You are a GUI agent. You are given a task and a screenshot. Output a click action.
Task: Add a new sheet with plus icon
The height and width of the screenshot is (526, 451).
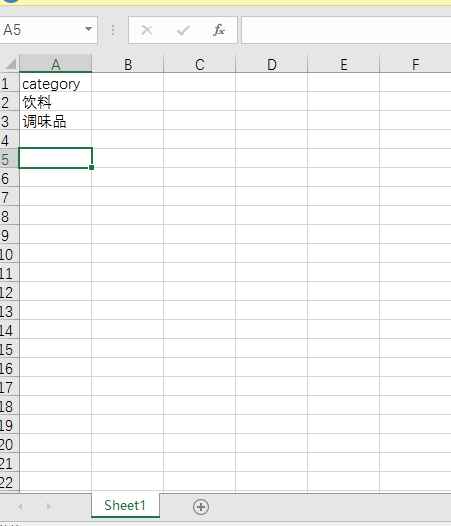(x=201, y=507)
